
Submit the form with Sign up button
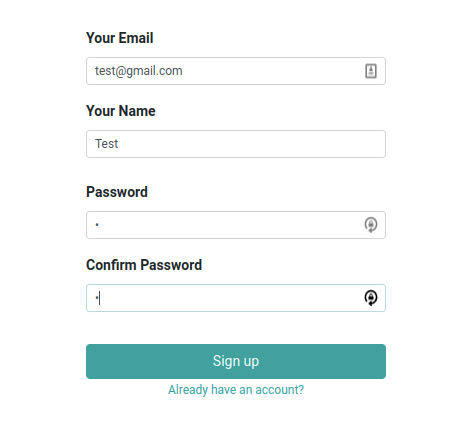[236, 361]
